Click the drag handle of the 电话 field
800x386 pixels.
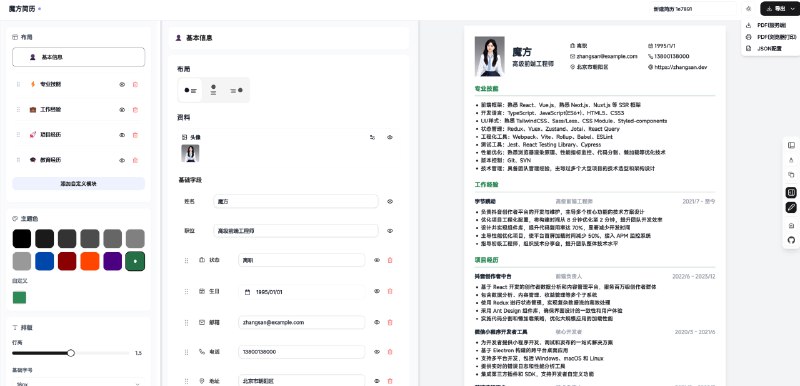click(x=186, y=352)
